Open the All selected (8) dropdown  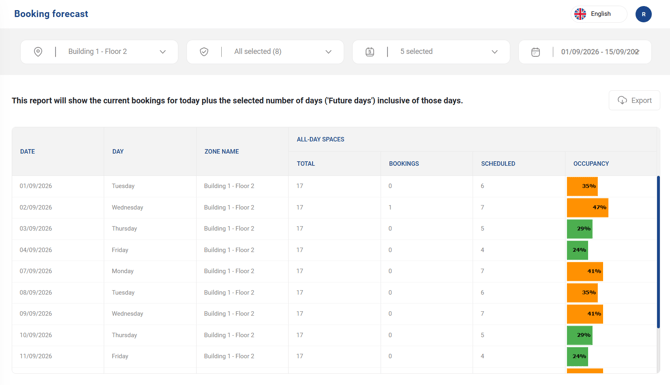(x=265, y=52)
